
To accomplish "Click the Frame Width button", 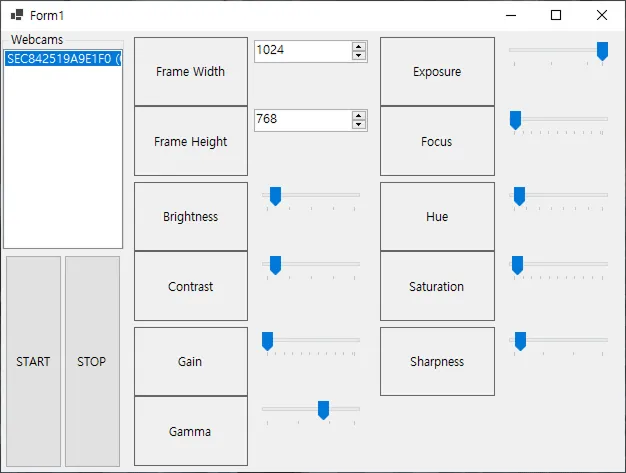I will coord(190,72).
